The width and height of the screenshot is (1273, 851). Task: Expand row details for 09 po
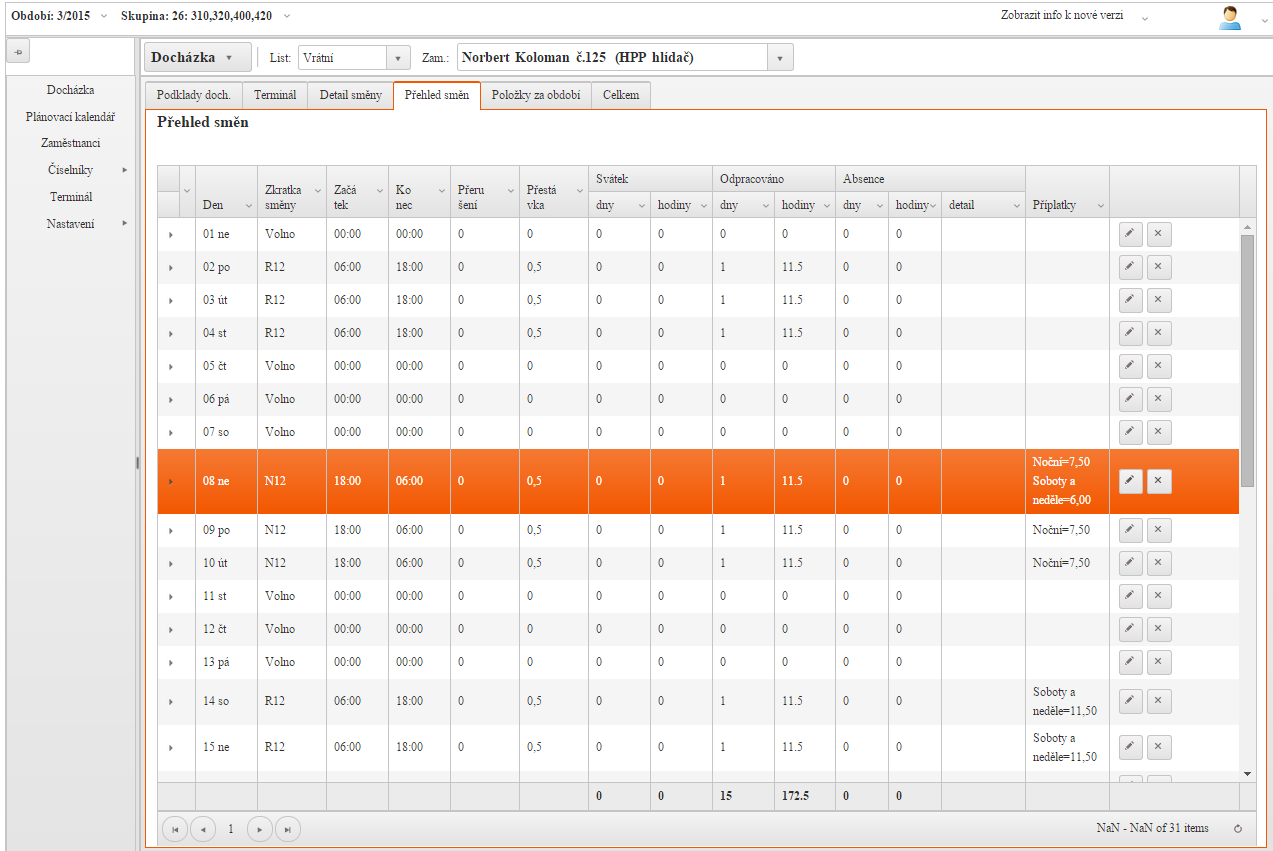point(170,531)
